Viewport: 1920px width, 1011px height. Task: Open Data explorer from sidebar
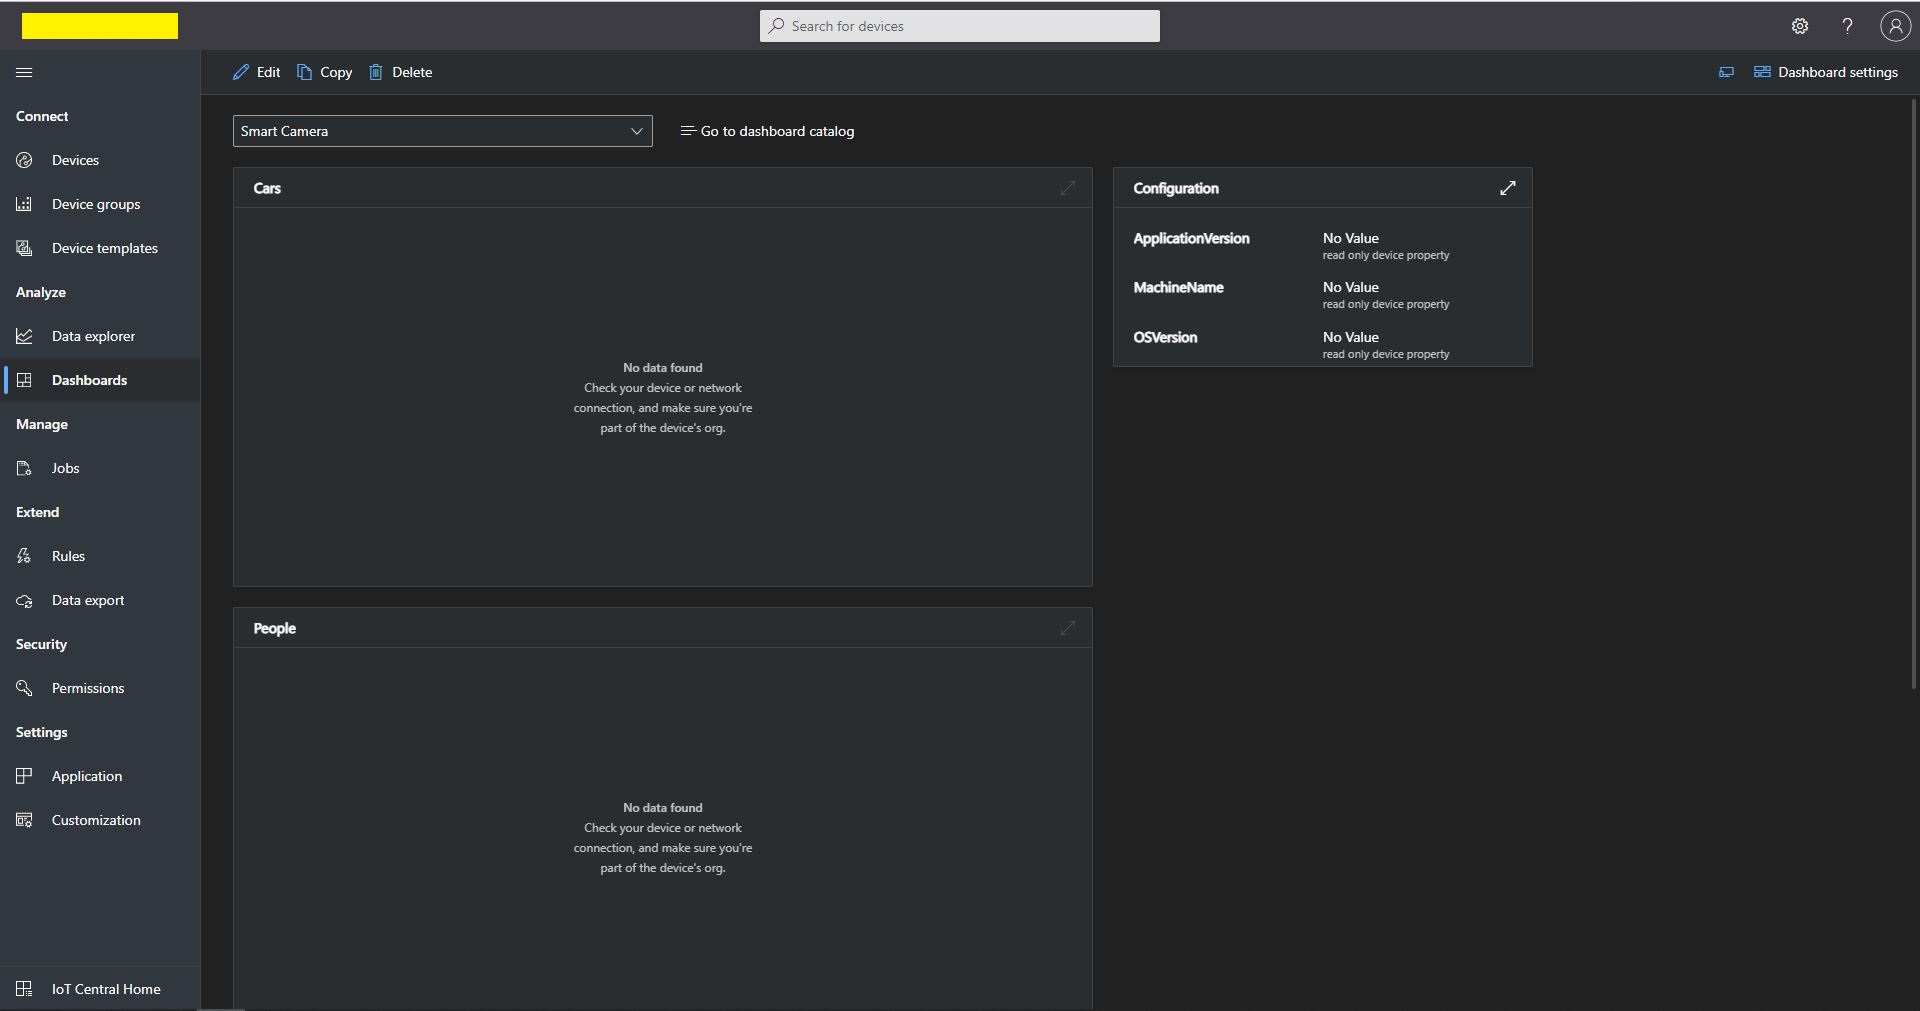93,336
